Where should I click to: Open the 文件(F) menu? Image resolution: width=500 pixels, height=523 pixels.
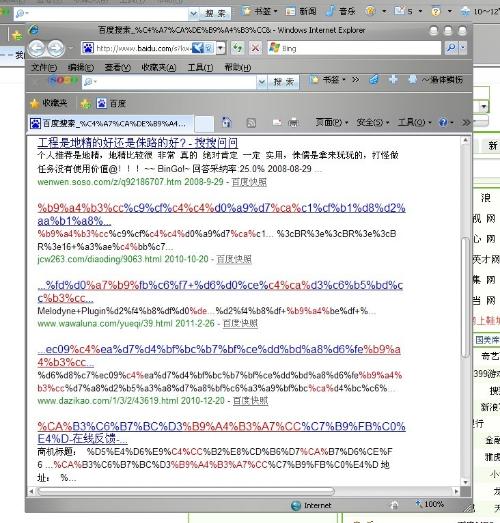(x=44, y=68)
